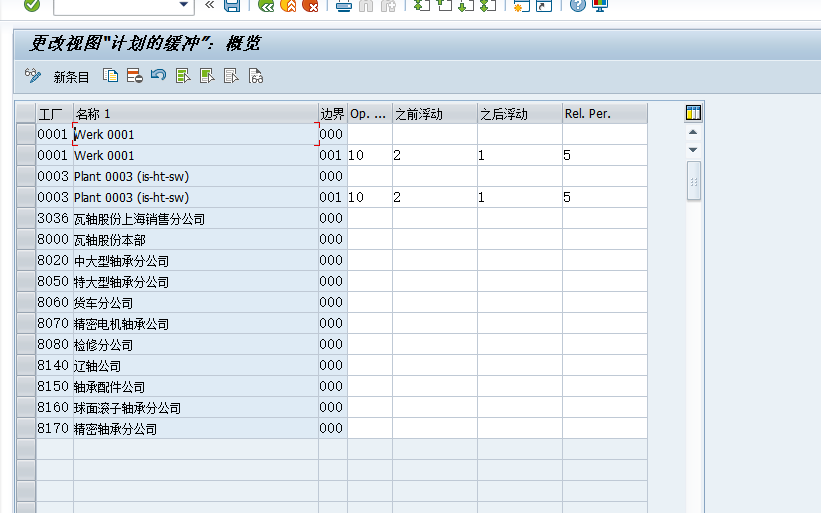Save using the floppy disk icon

(x=232, y=5)
